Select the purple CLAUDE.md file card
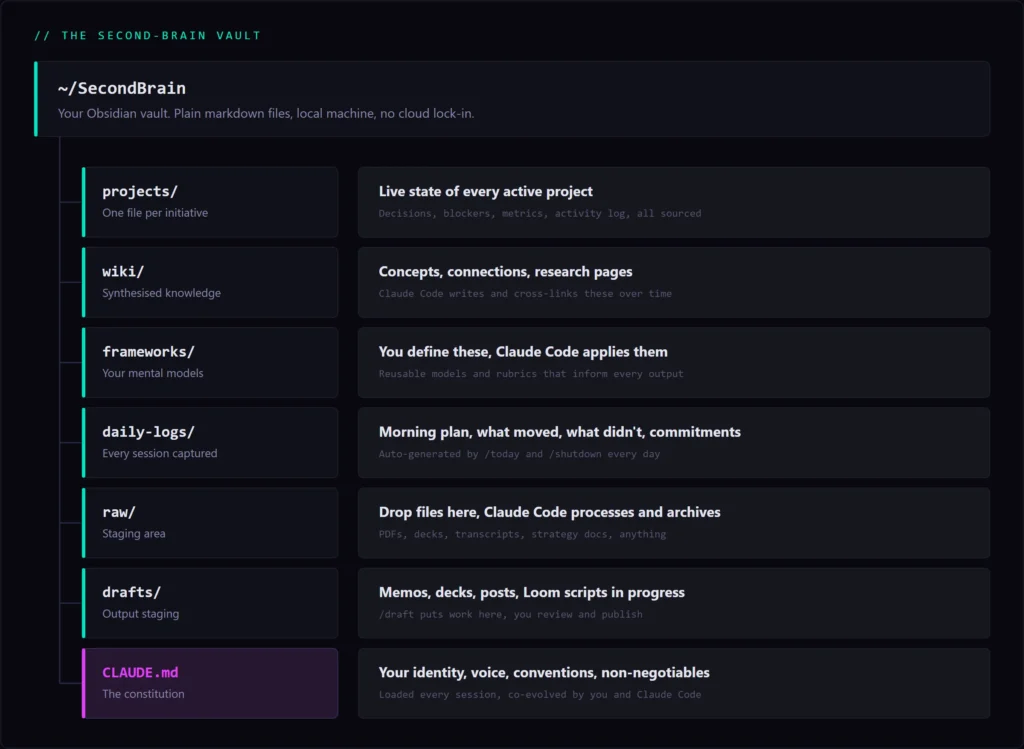 tap(210, 683)
